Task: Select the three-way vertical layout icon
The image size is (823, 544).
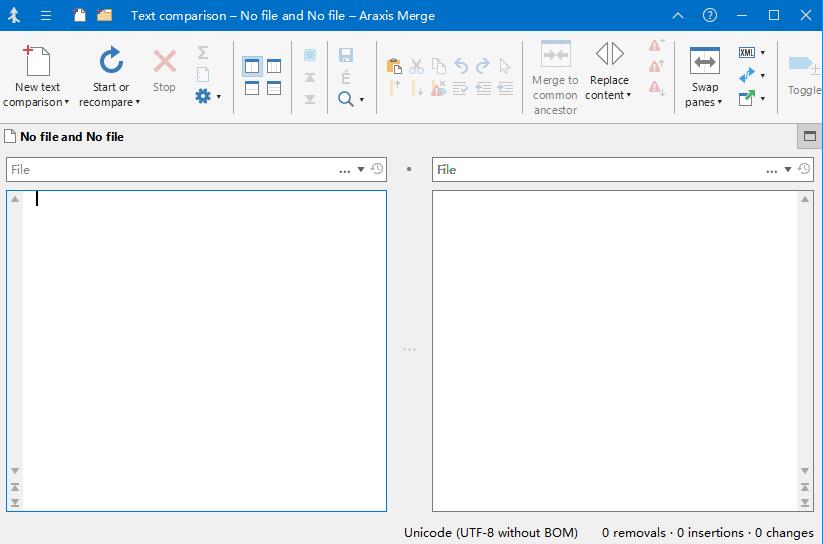Action: point(274,66)
